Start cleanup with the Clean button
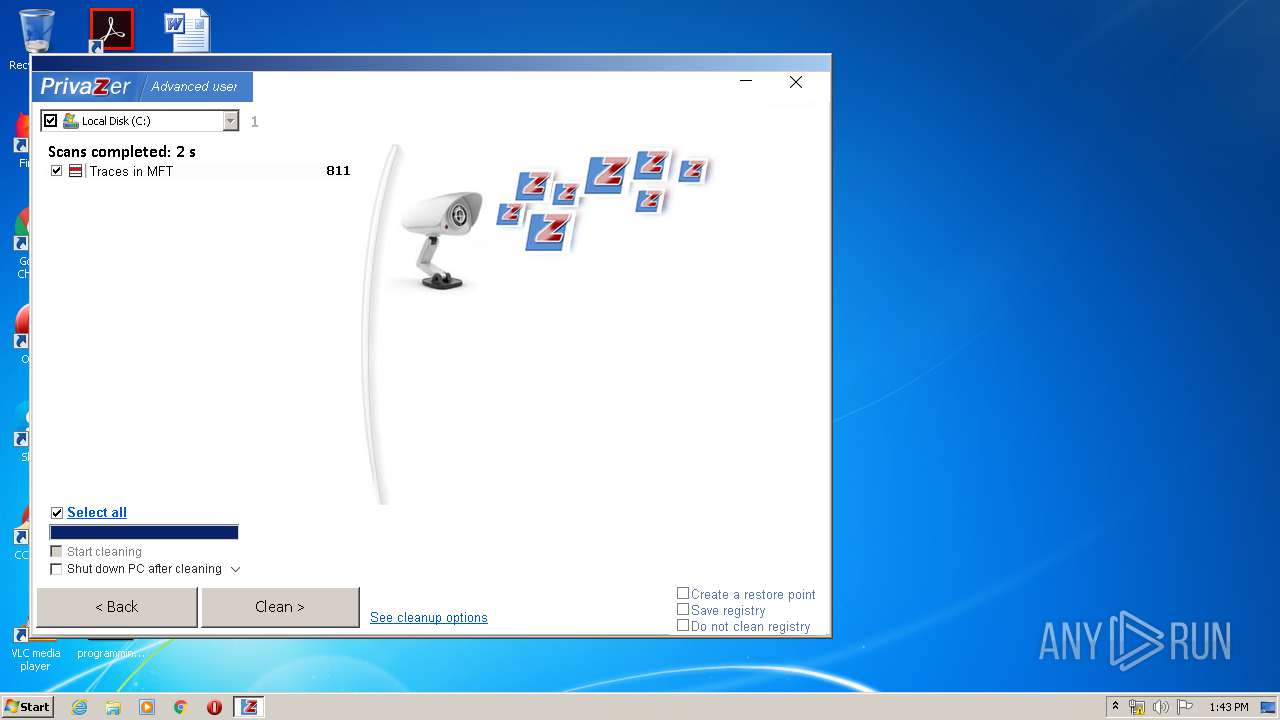 280,607
